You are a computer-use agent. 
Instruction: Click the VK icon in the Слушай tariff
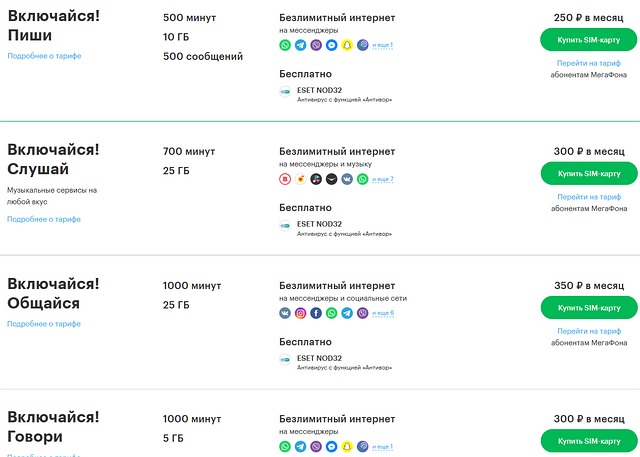347,179
